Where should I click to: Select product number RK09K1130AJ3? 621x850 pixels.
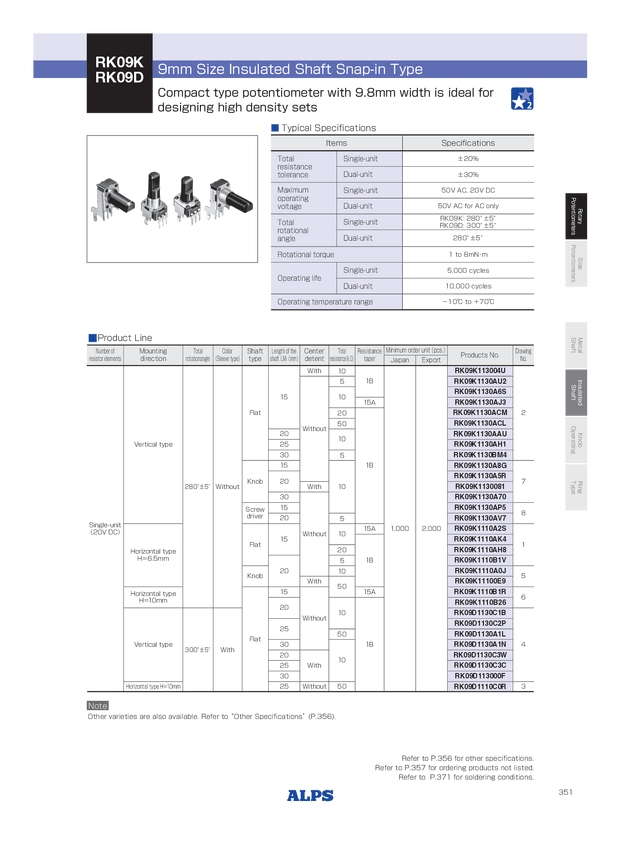(480, 402)
